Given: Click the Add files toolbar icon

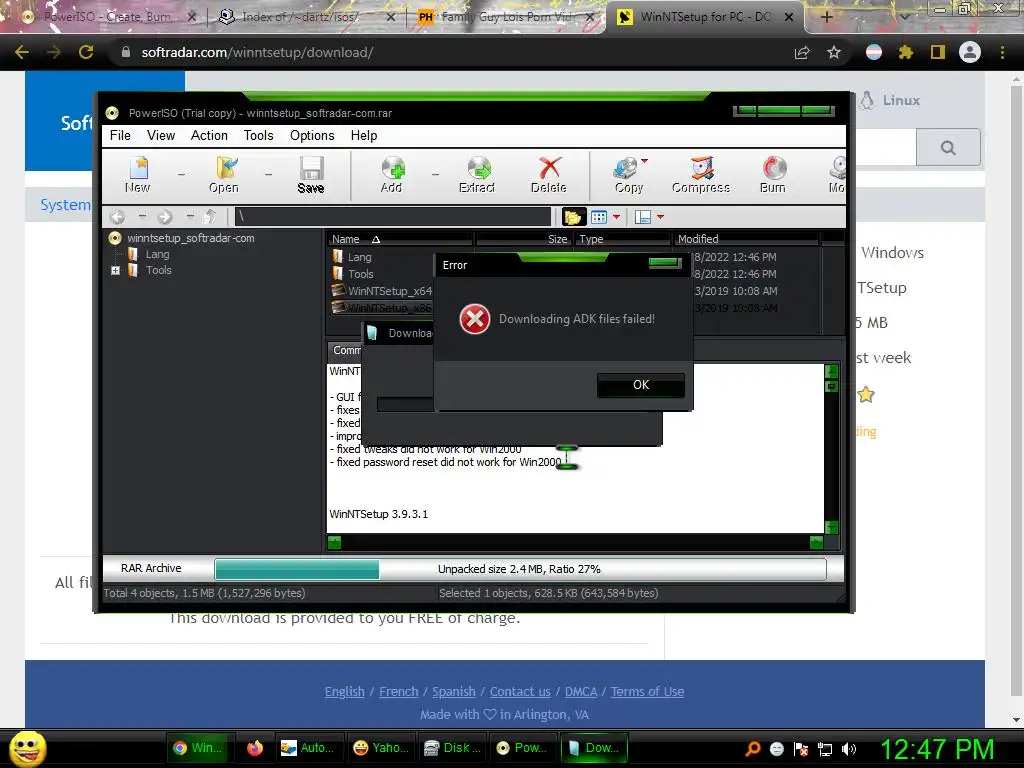Looking at the screenshot, I should [391, 175].
